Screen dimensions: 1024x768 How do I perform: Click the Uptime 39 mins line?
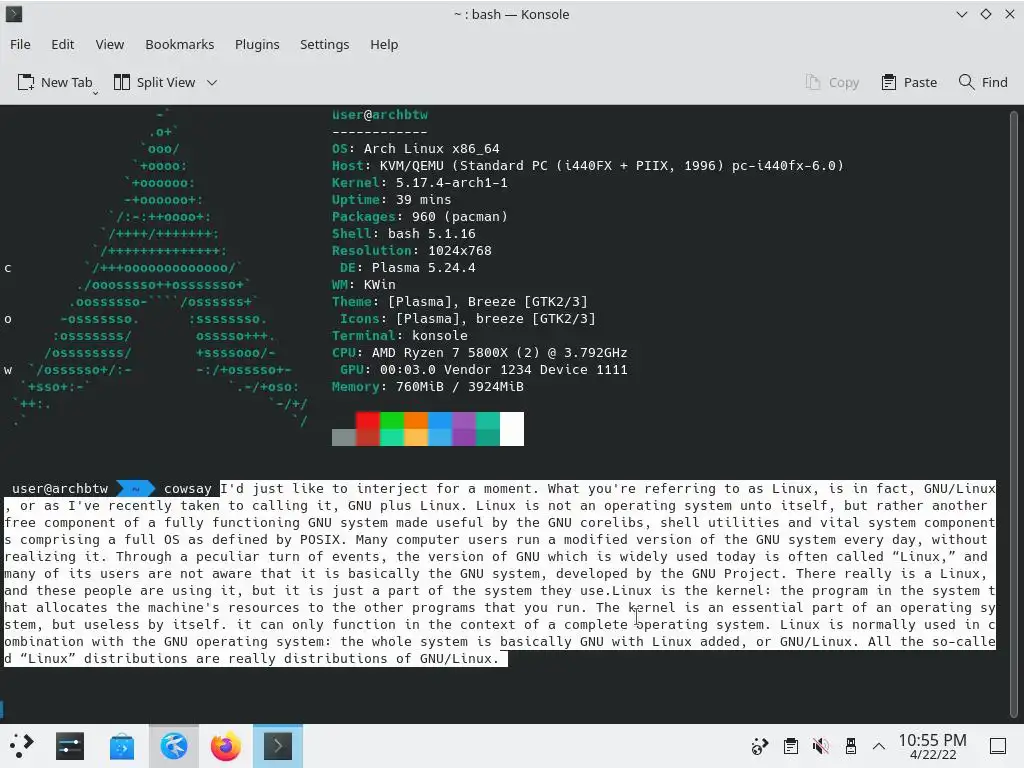pyautogui.click(x=392, y=200)
